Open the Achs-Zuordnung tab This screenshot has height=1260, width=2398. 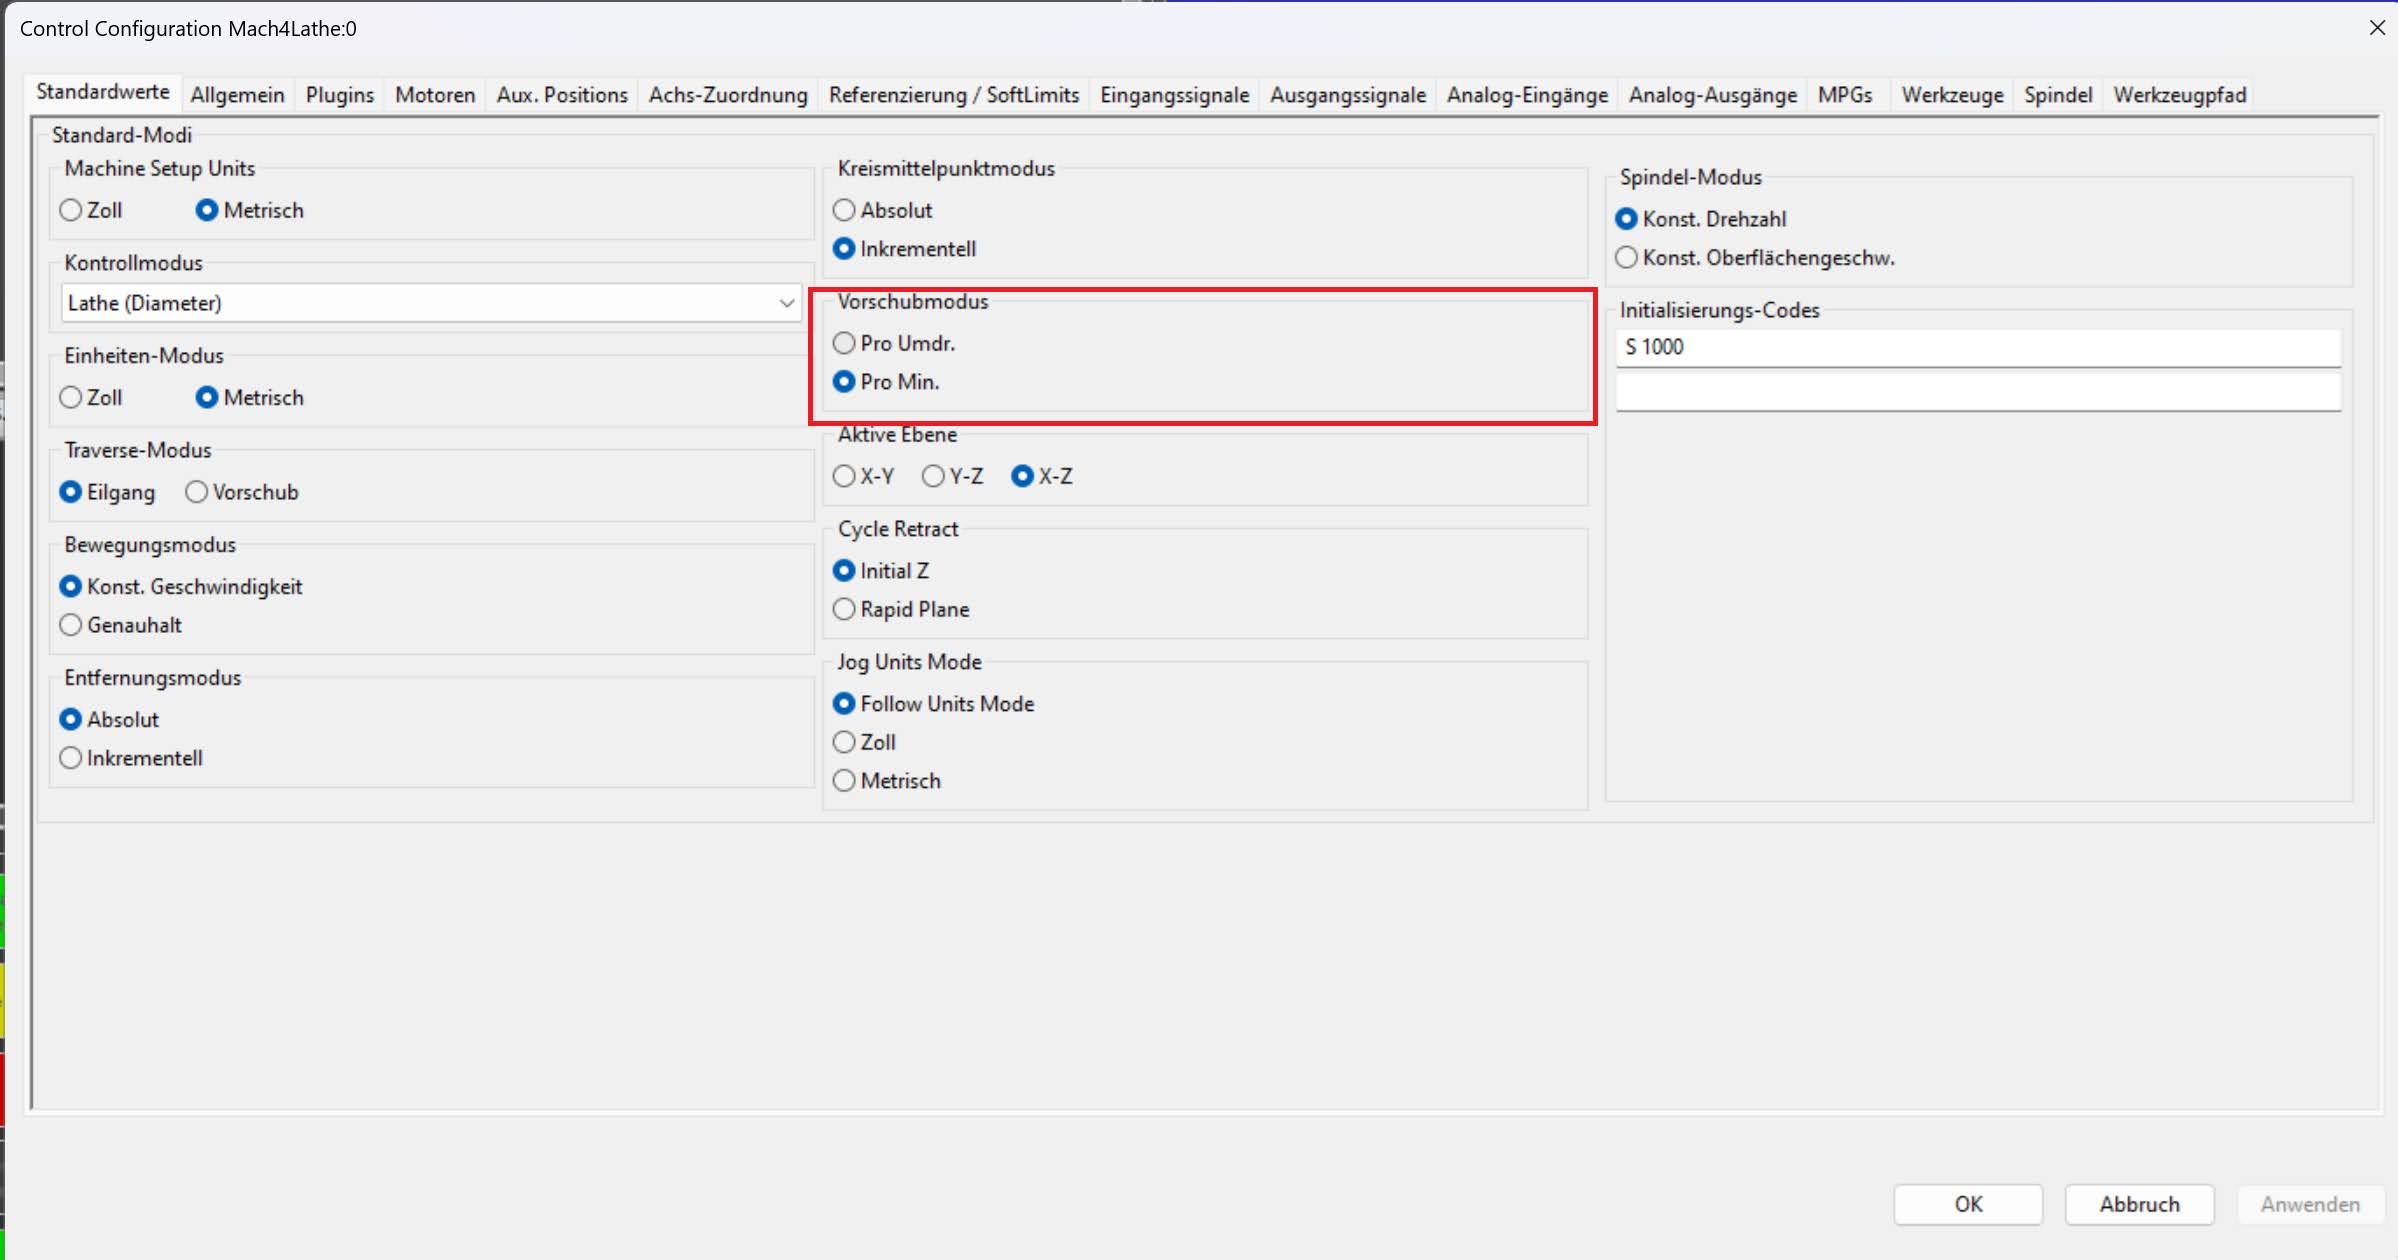pos(728,95)
